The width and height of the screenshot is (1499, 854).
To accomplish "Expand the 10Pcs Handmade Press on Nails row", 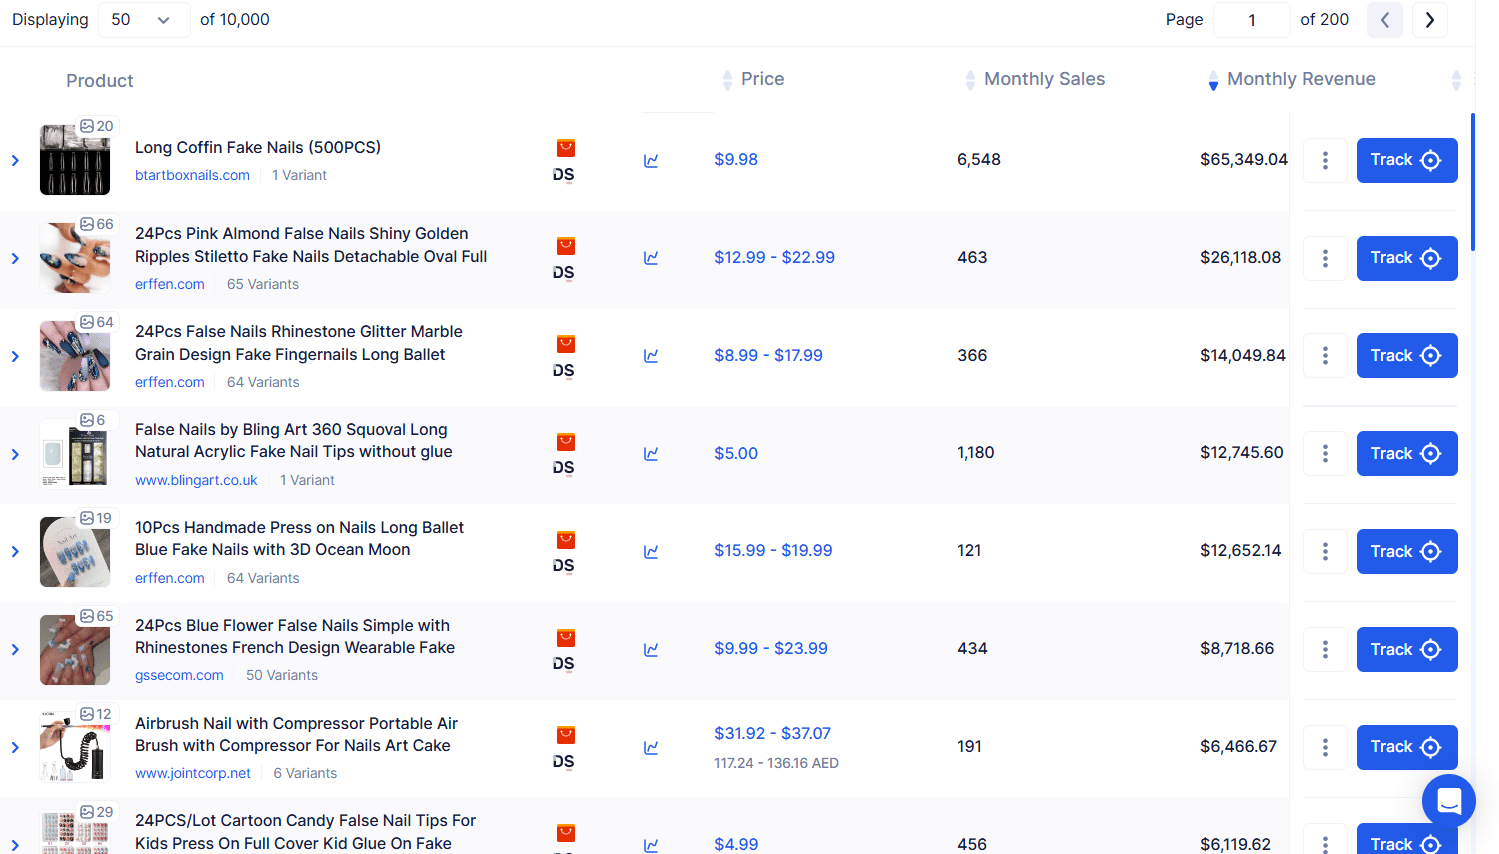I will click(x=15, y=552).
